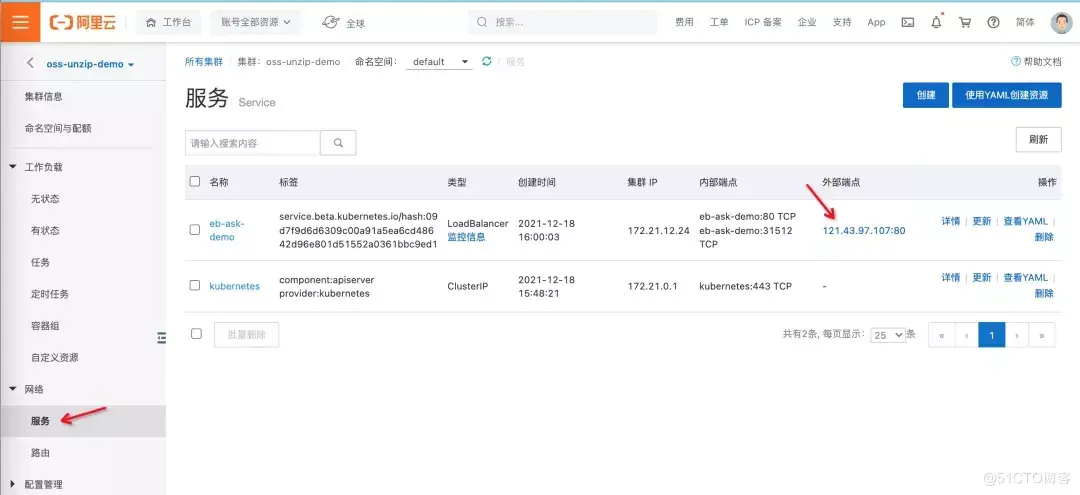This screenshot has height=495, width=1080.
Task: Tick the bottom select-all checkbox
Action: click(x=196, y=333)
